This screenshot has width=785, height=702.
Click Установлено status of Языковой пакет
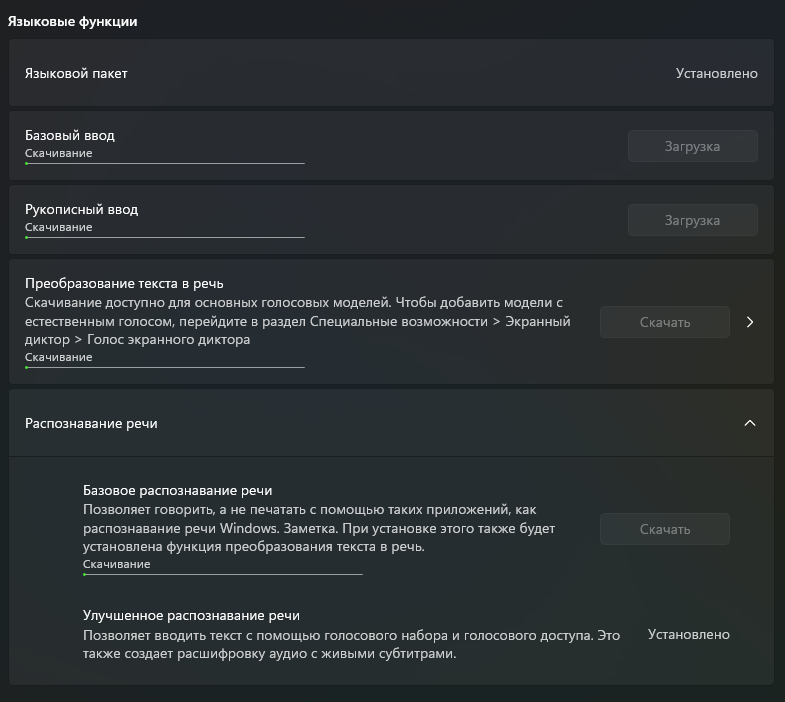click(x=716, y=74)
